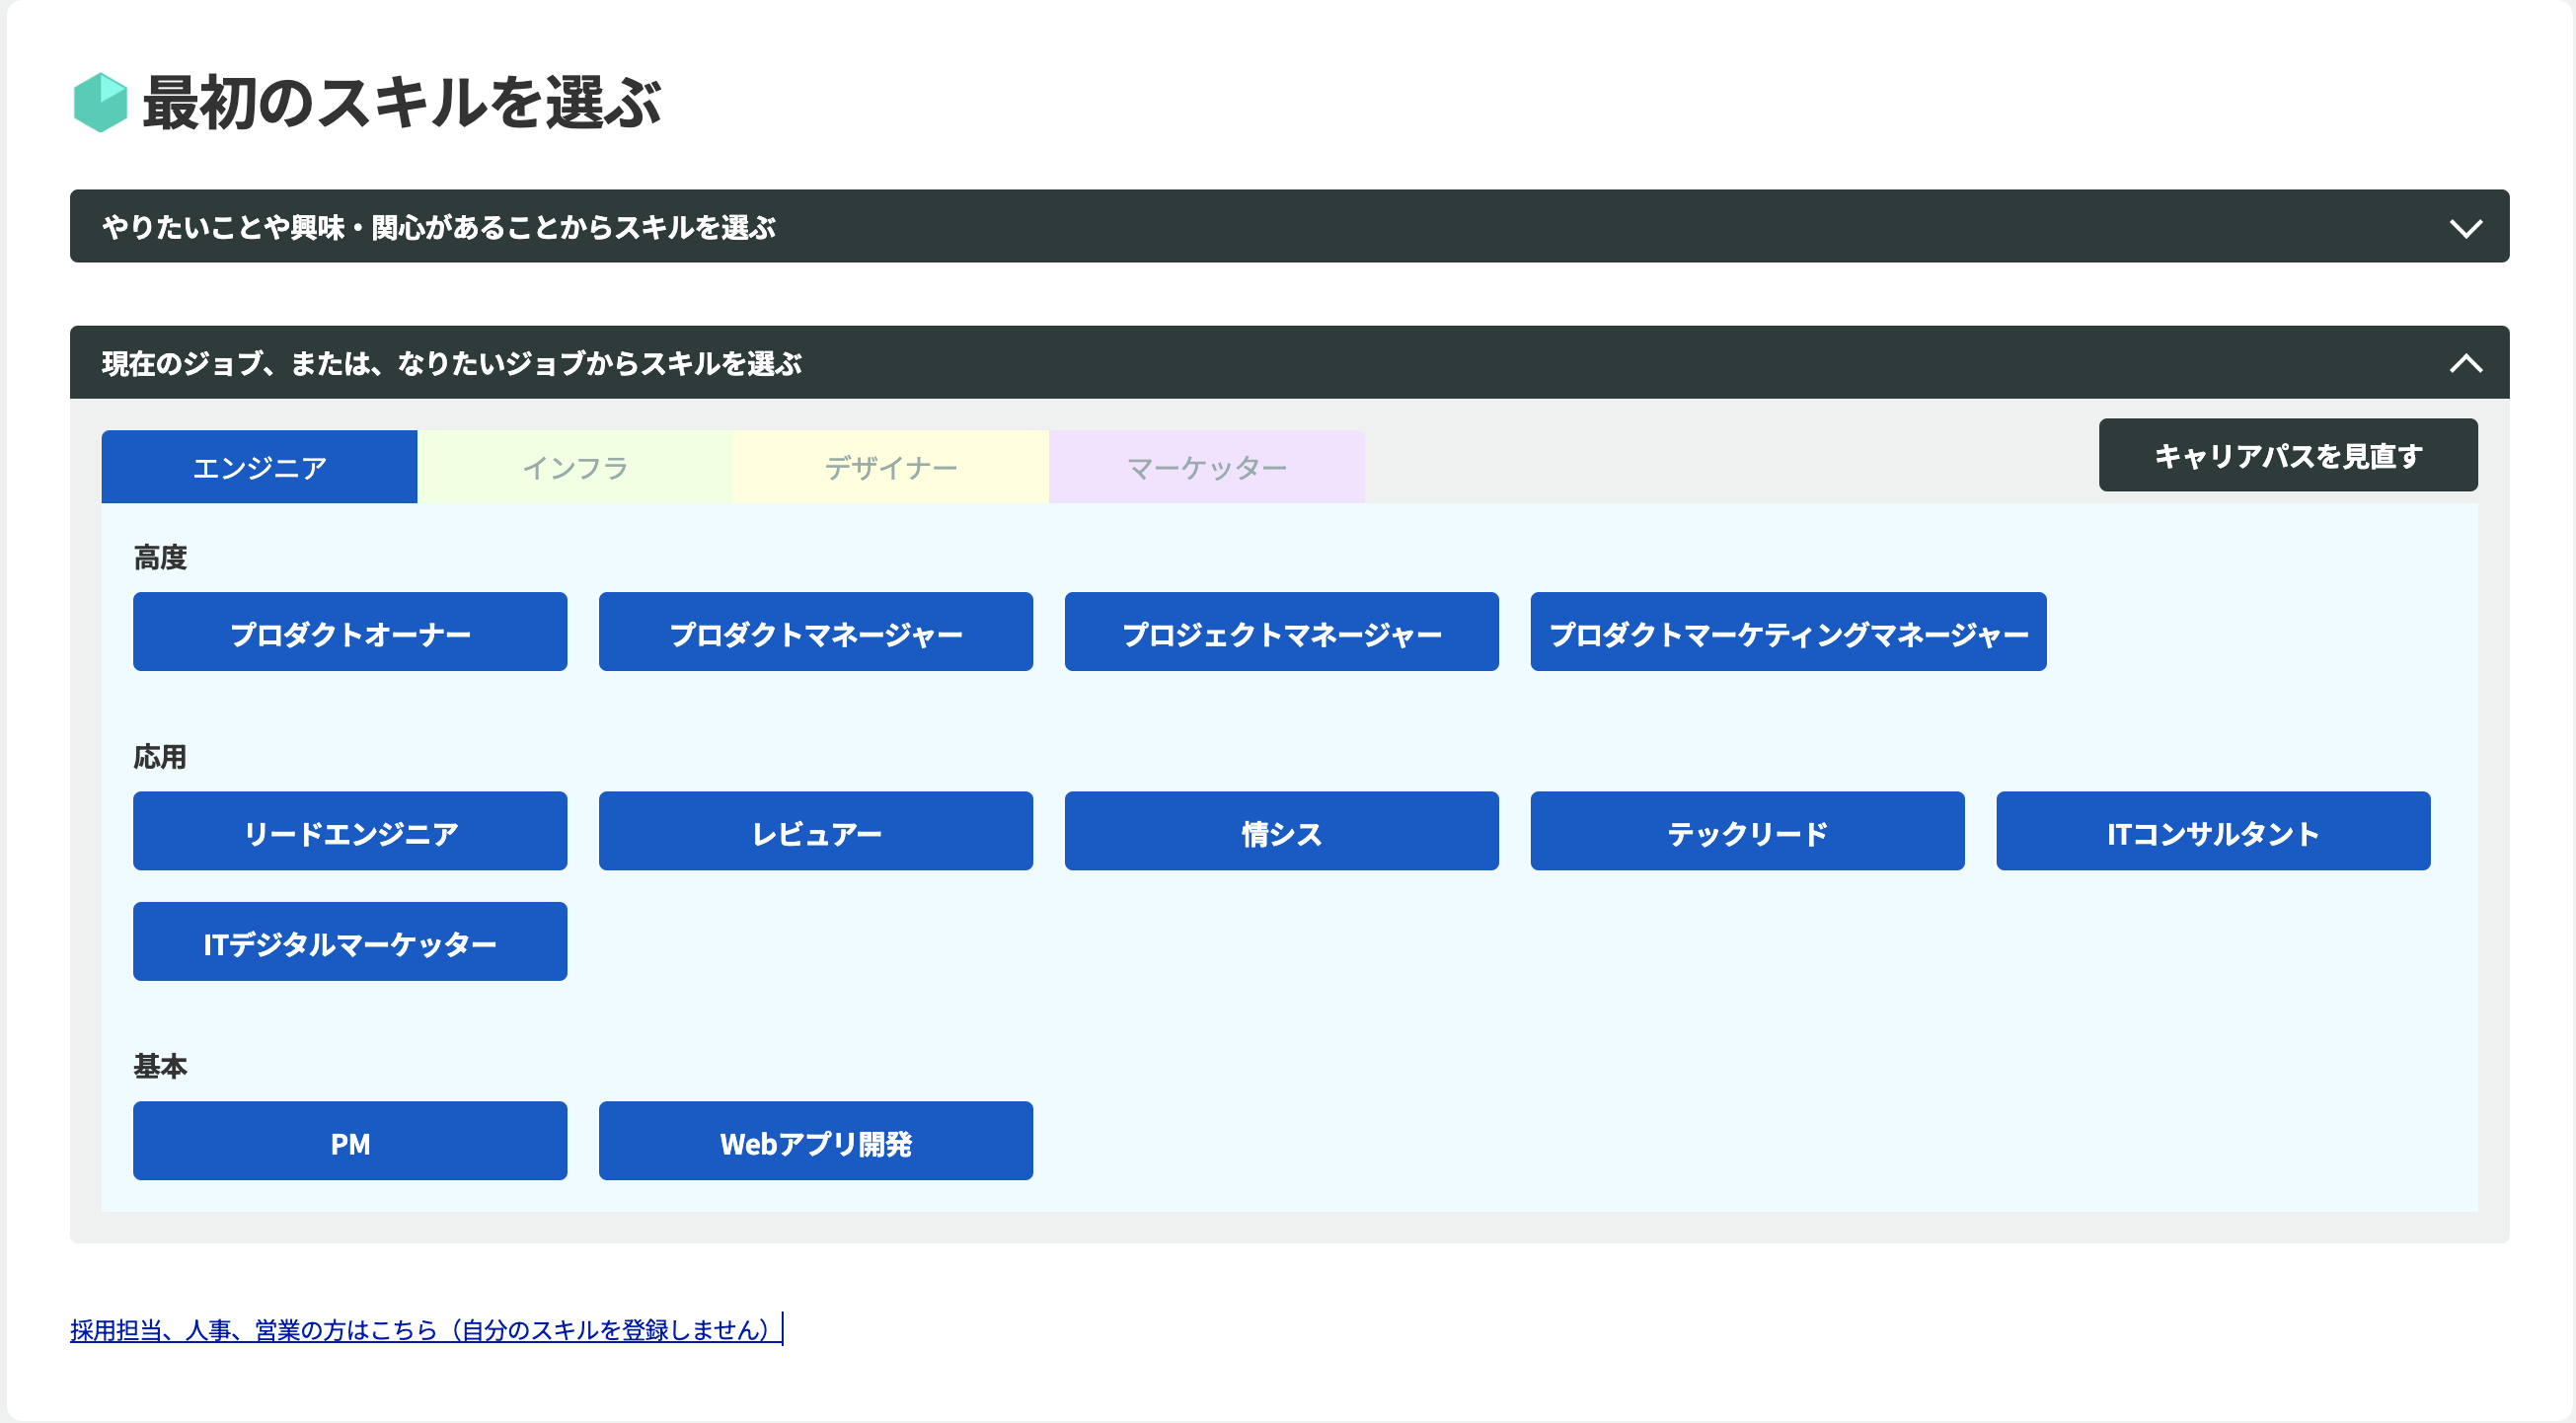Screen dimensions: 2576x1423
Task: Pick the テックリード button
Action: [1747, 831]
